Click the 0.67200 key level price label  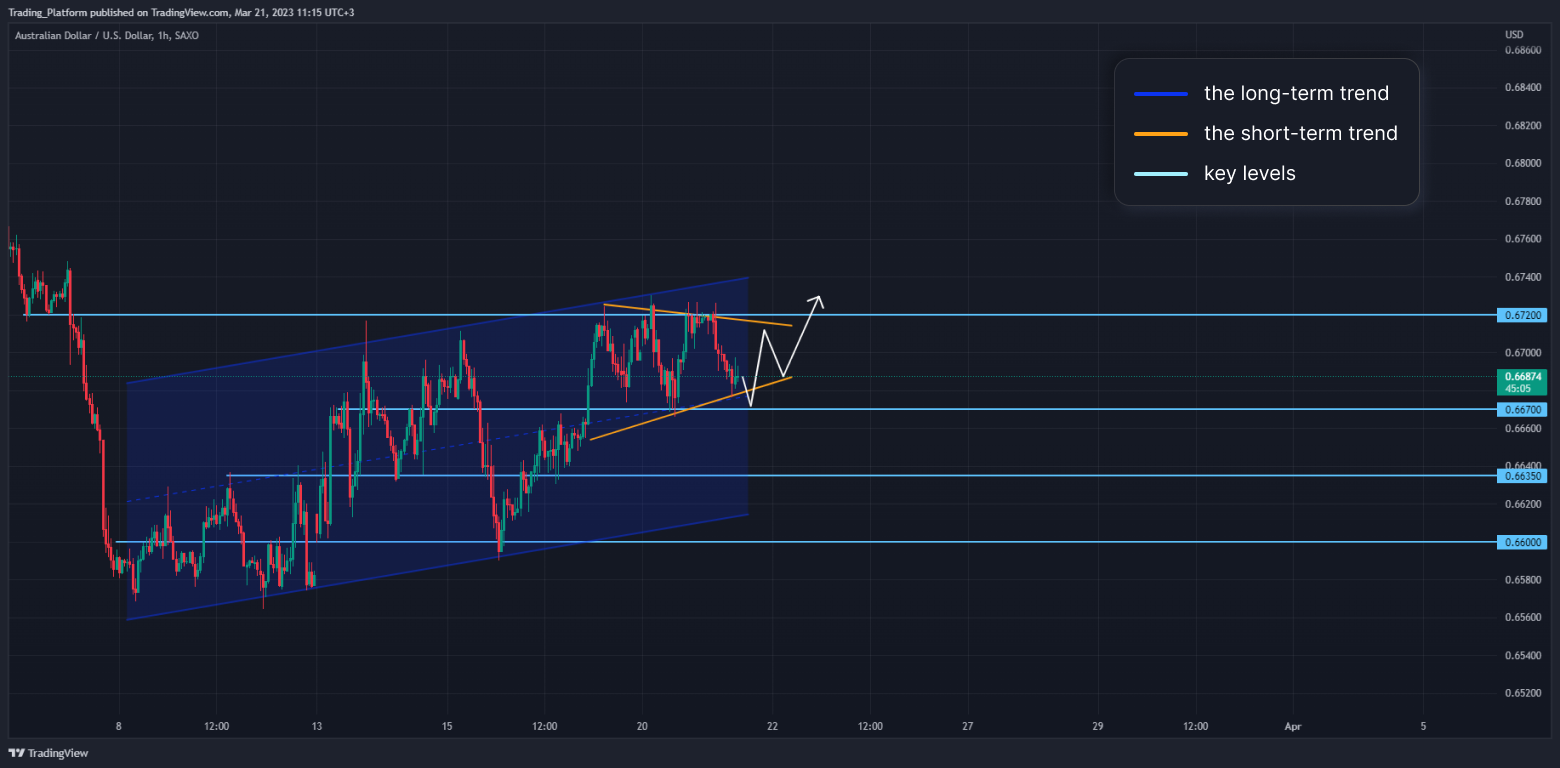(x=1522, y=315)
